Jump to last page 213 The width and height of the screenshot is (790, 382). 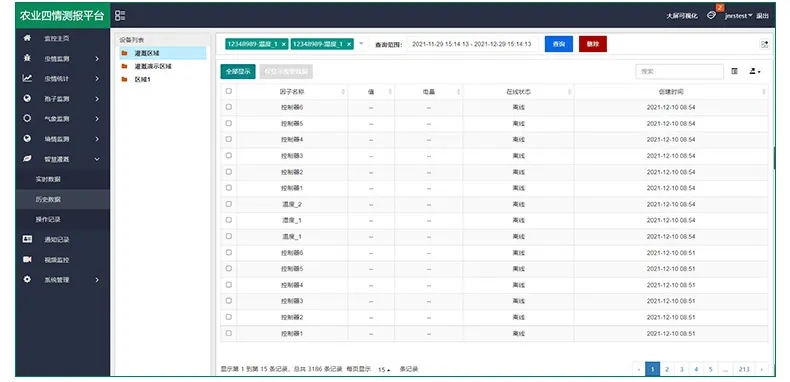[x=744, y=369]
